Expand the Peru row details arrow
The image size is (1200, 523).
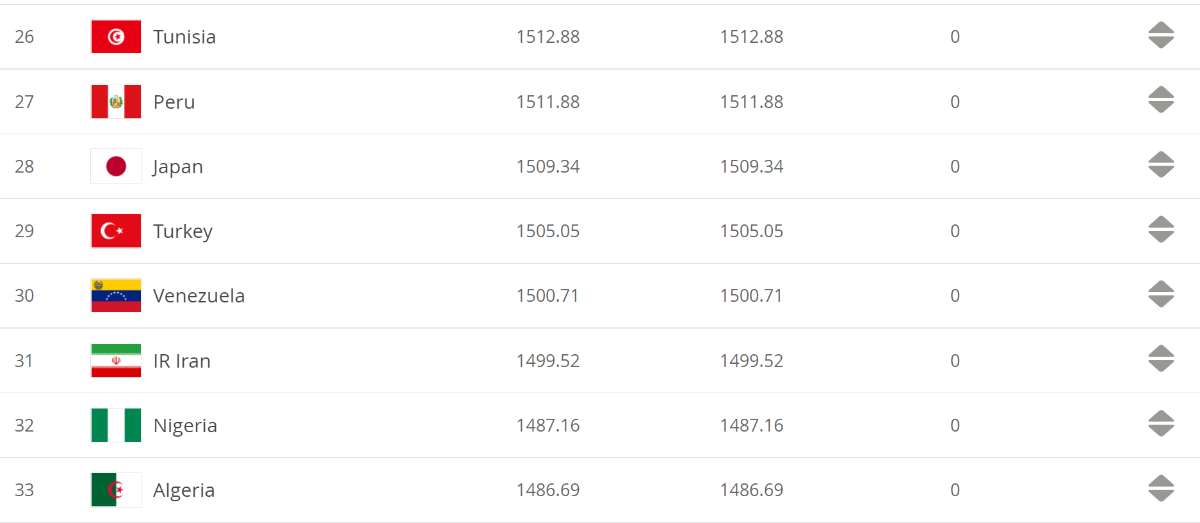(1161, 101)
